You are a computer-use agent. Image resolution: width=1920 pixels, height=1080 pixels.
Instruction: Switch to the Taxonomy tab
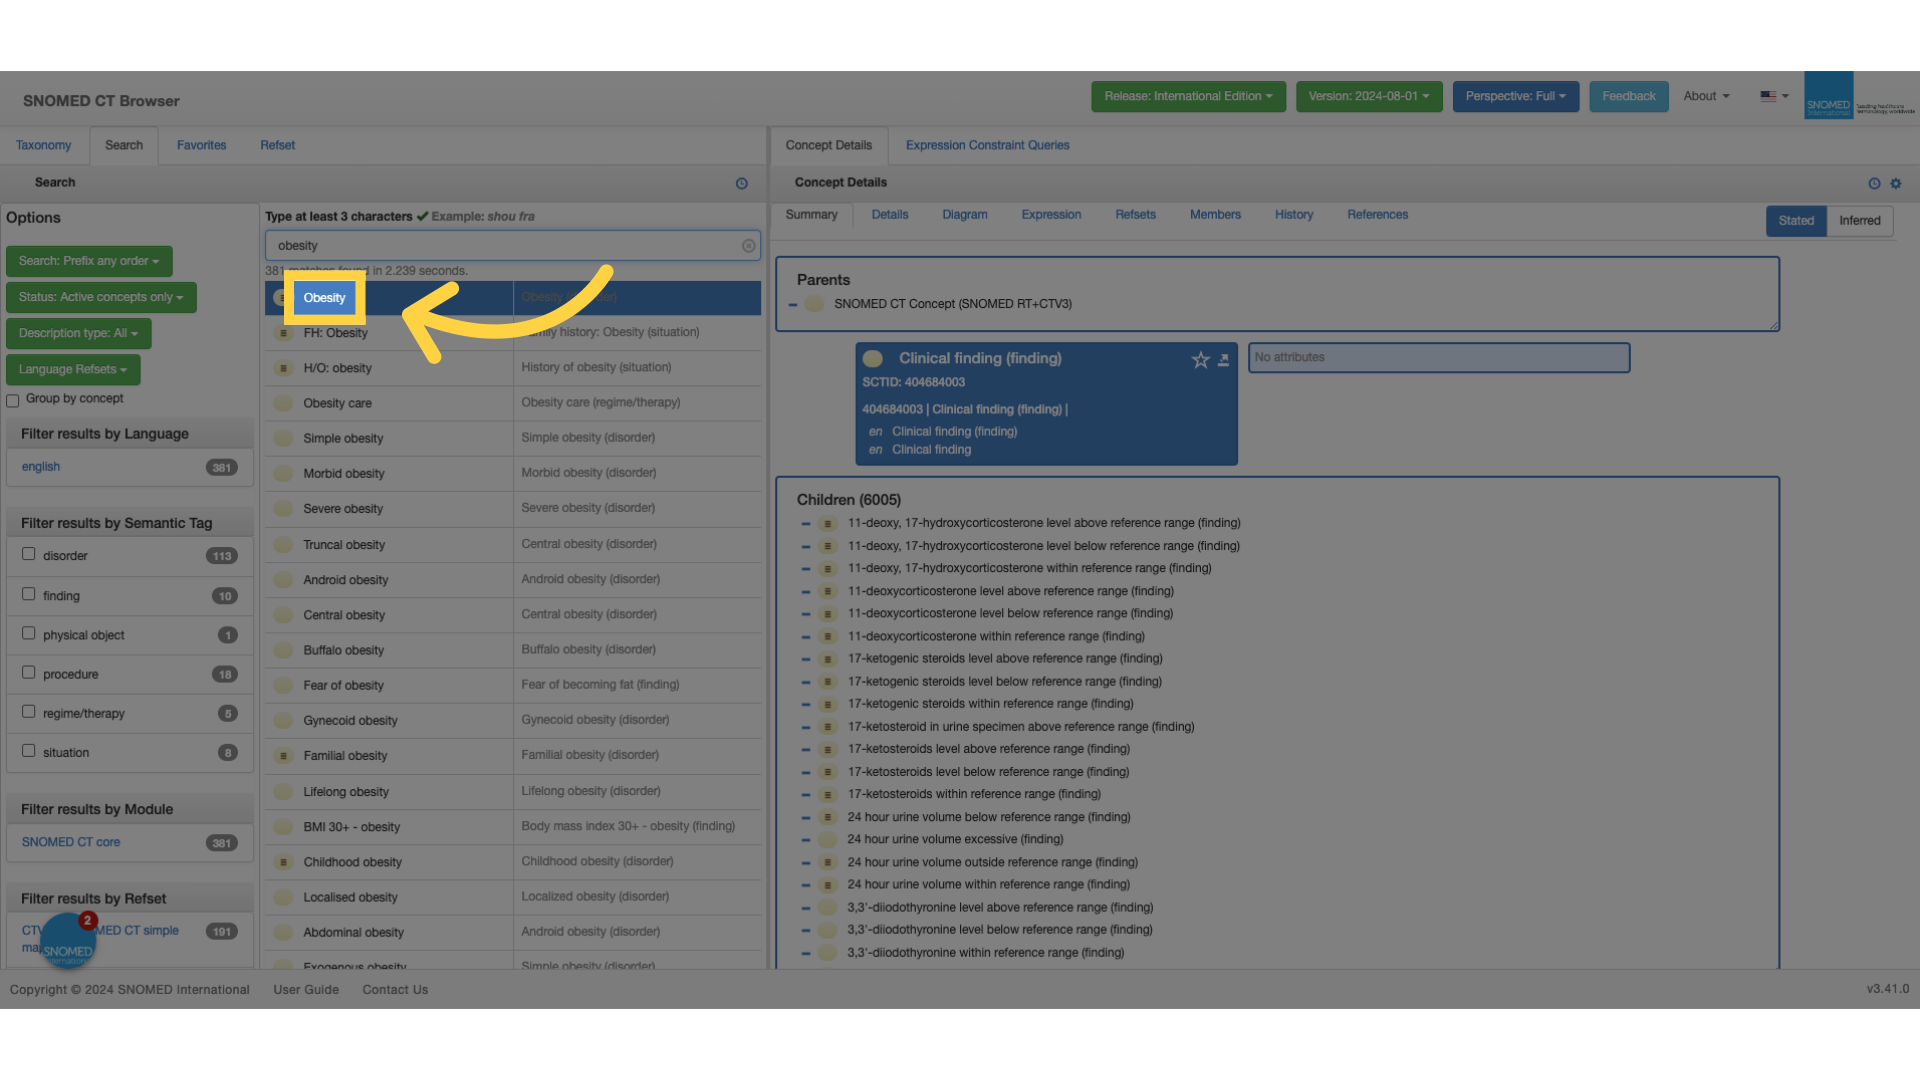coord(43,146)
